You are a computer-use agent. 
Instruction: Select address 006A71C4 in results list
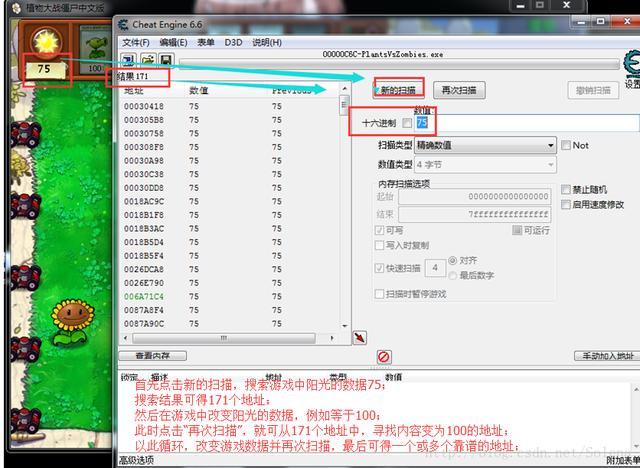click(144, 297)
